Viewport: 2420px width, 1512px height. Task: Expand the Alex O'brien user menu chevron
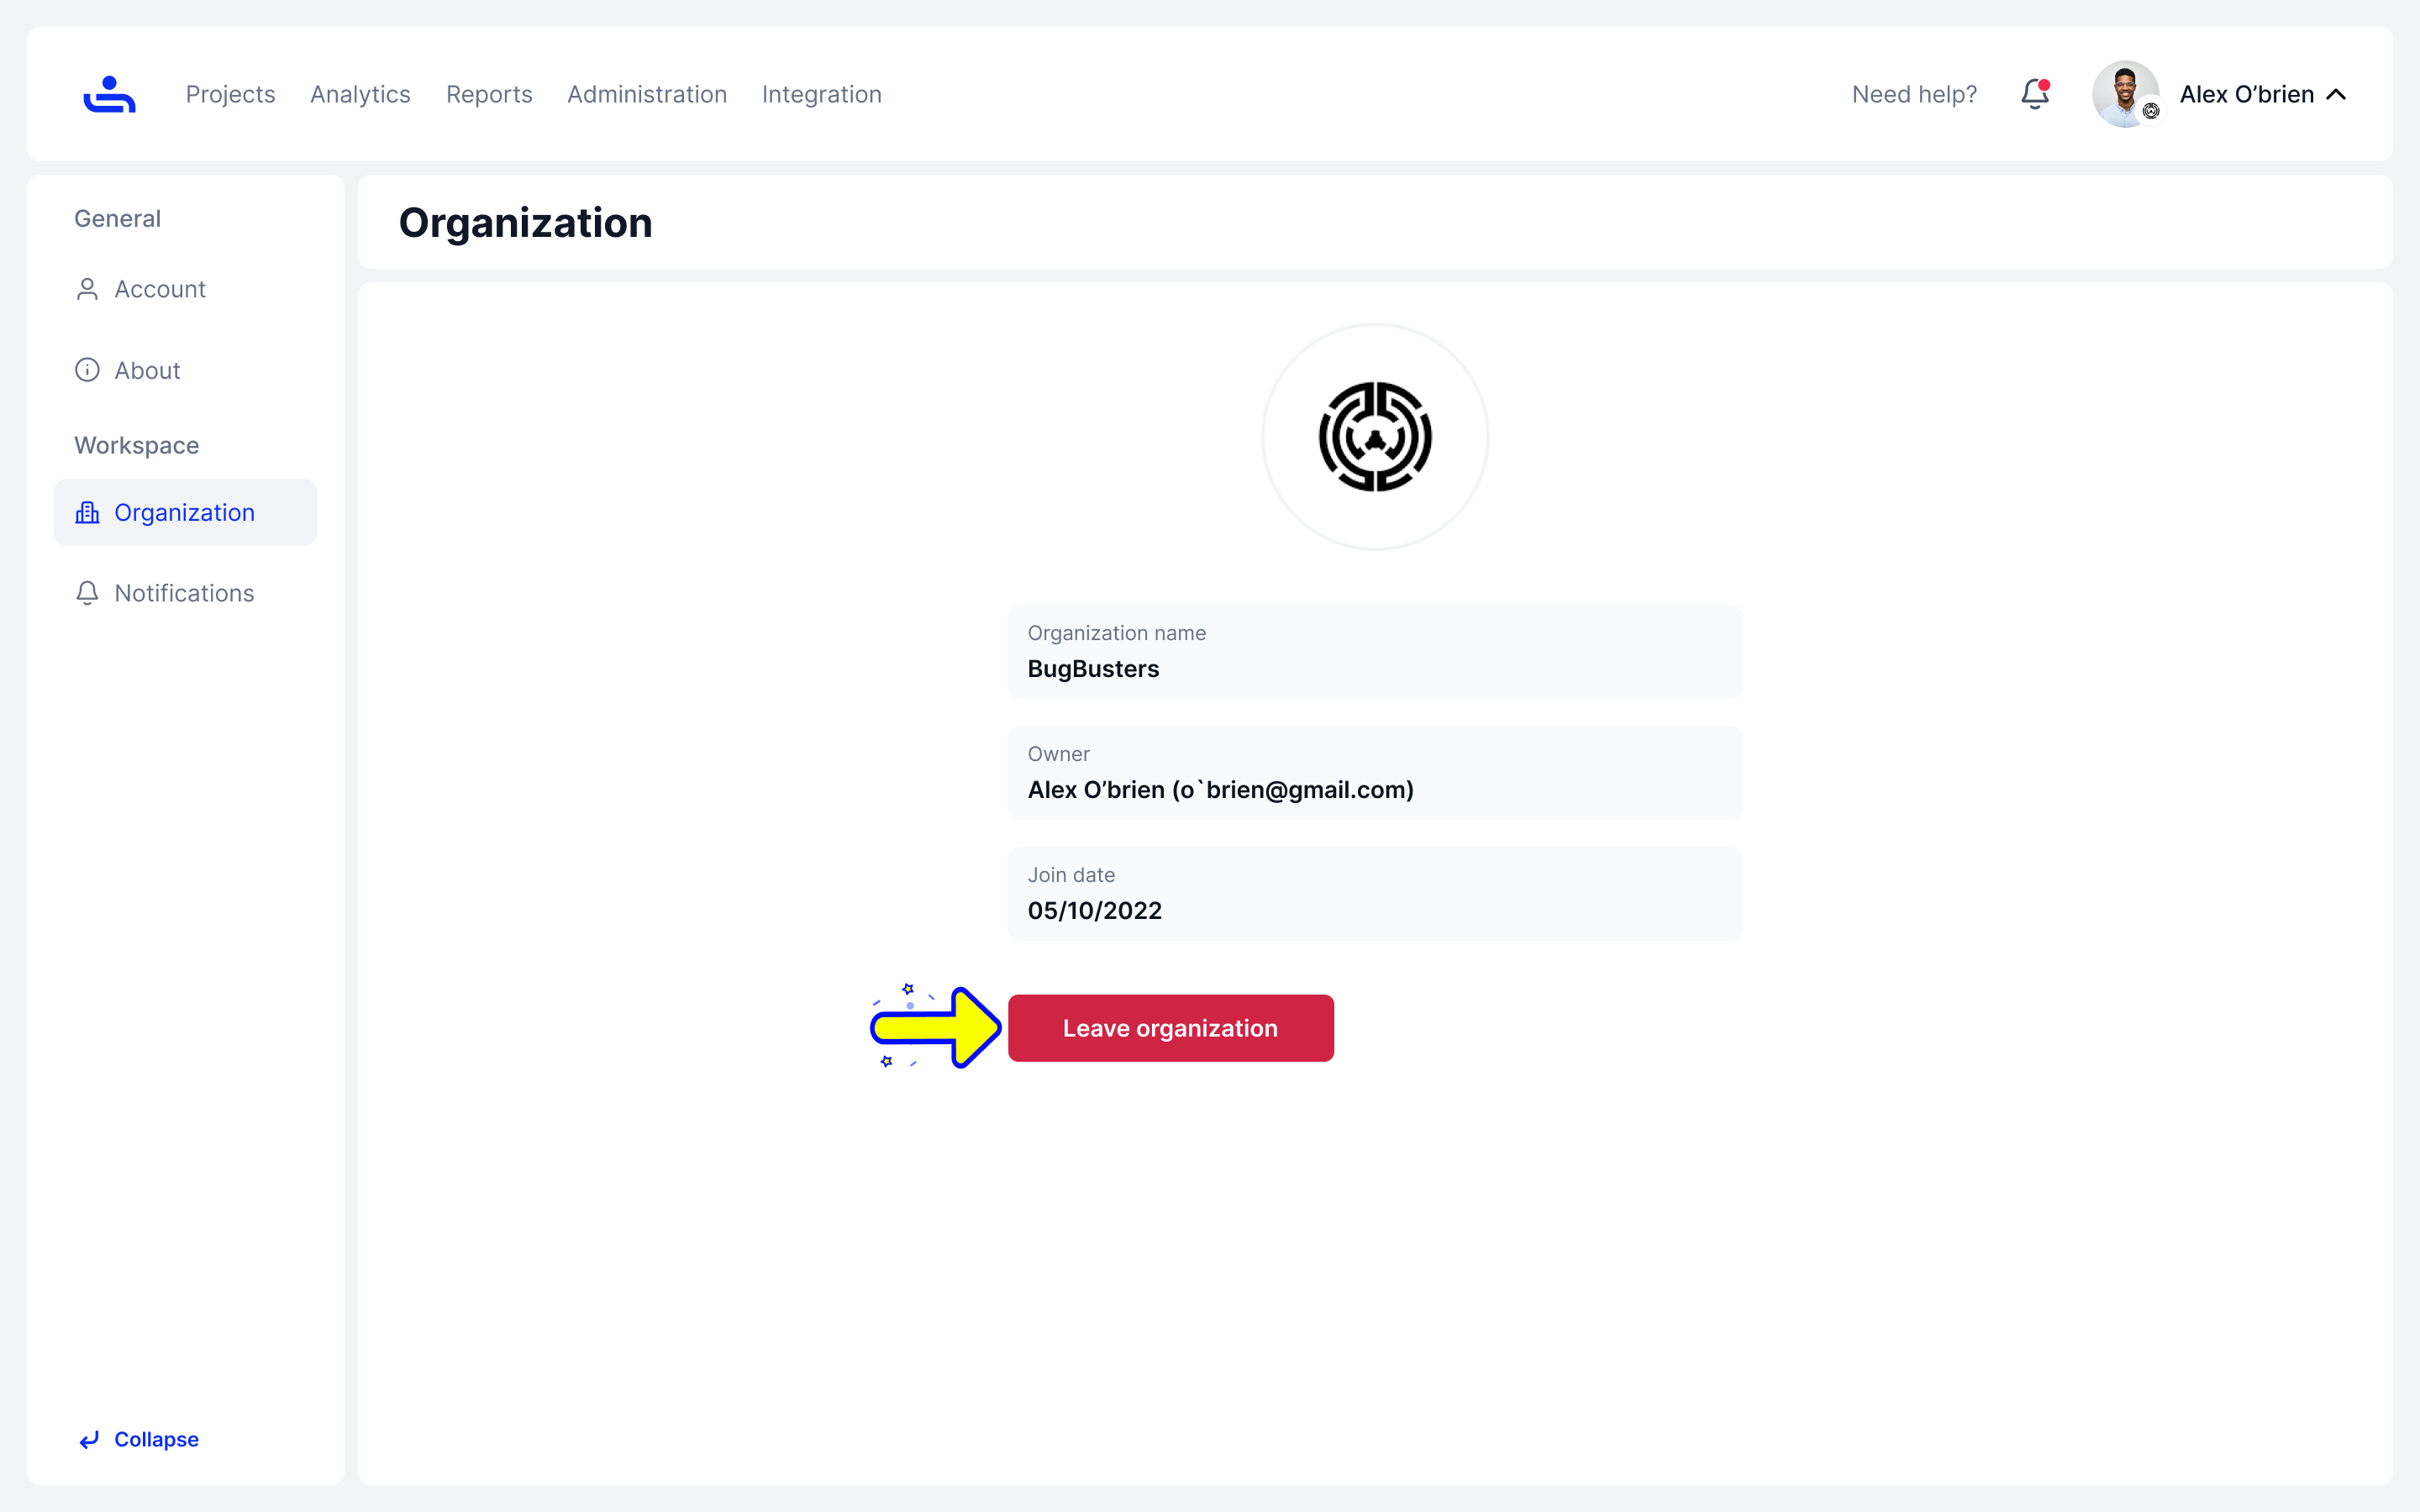(x=2336, y=94)
